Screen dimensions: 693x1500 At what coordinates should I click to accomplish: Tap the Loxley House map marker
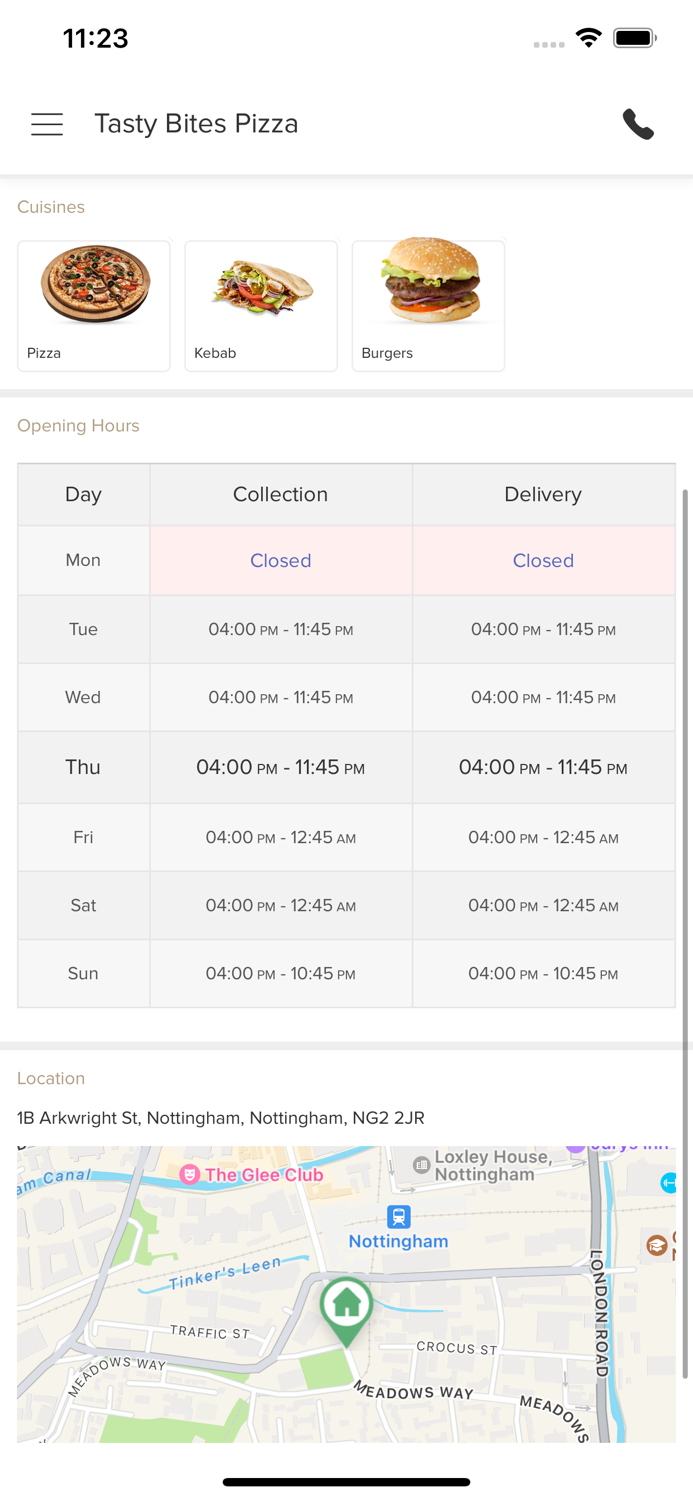coord(422,1165)
